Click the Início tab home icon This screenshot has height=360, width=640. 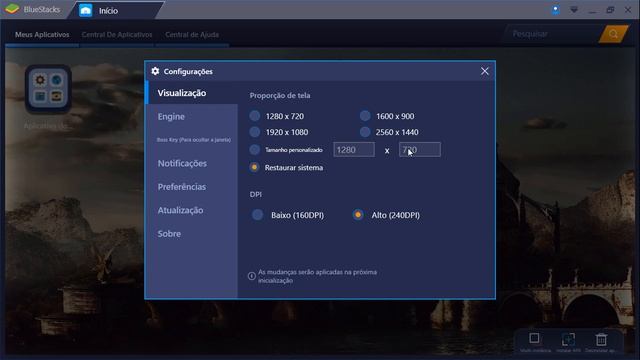point(85,11)
